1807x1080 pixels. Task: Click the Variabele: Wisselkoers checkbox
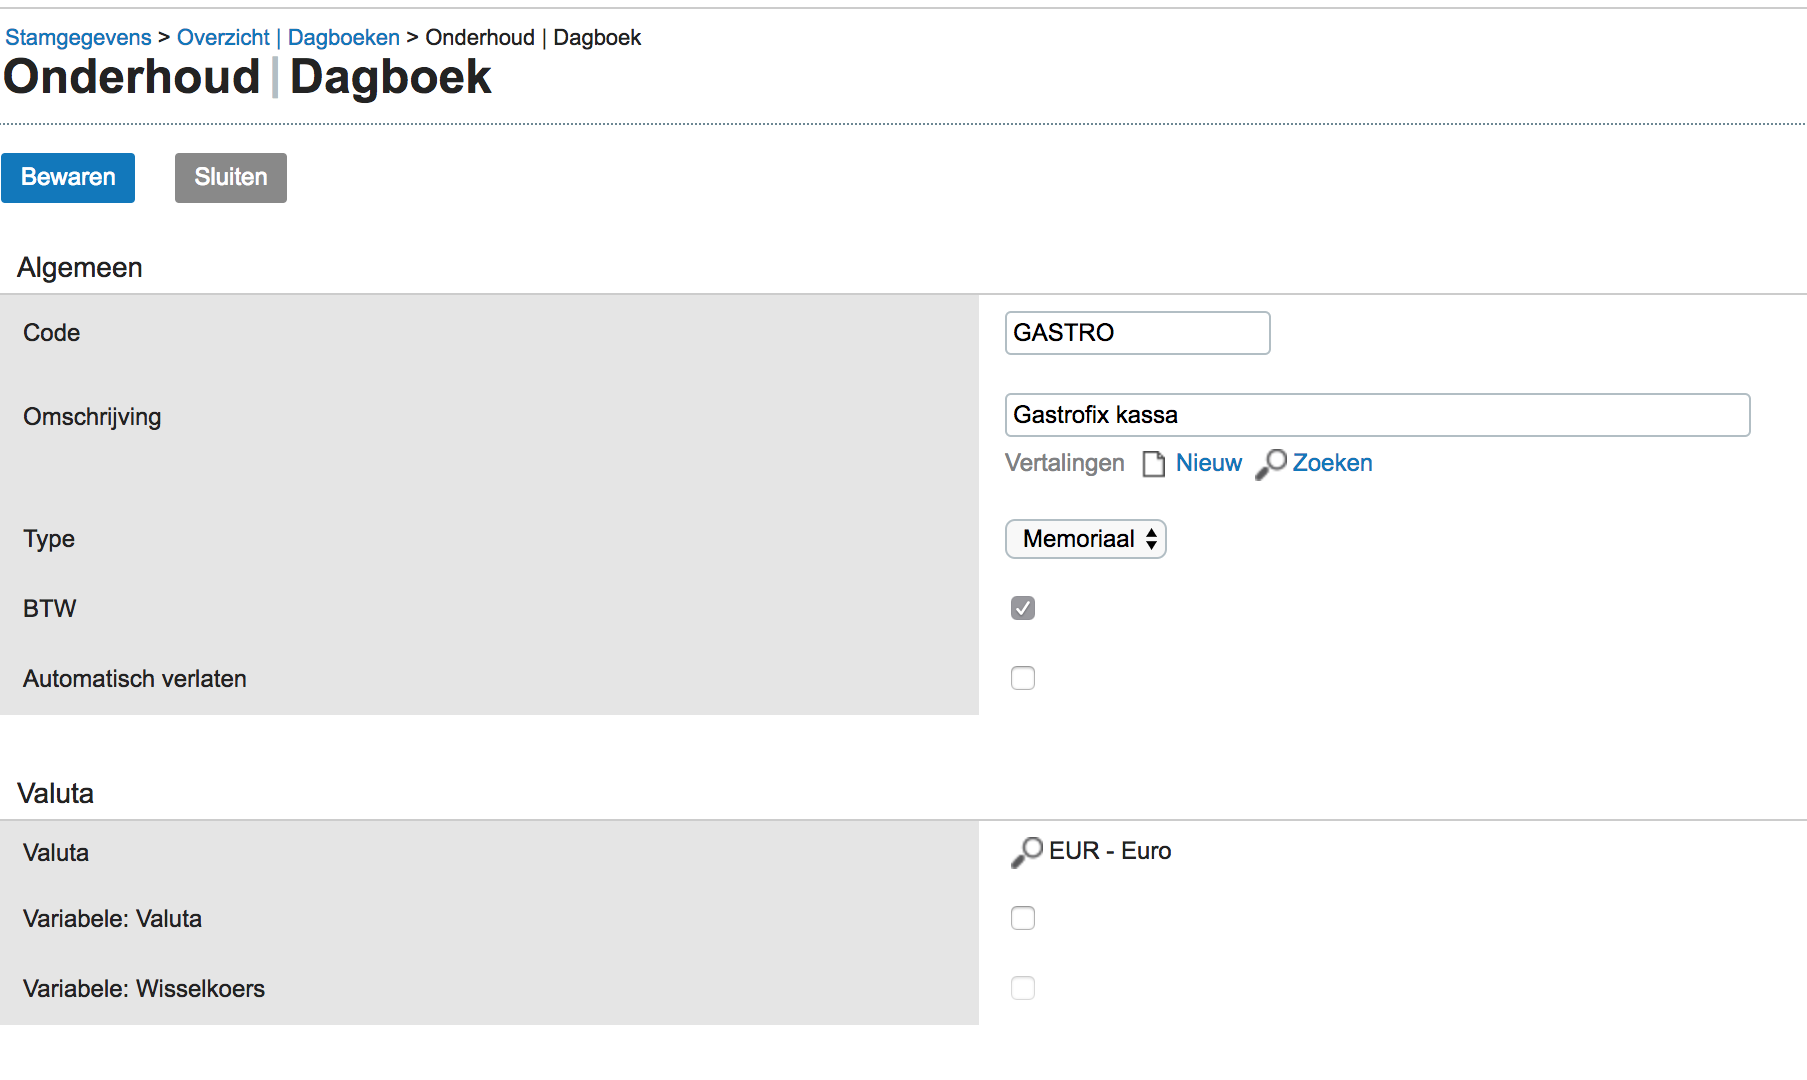(x=1022, y=988)
